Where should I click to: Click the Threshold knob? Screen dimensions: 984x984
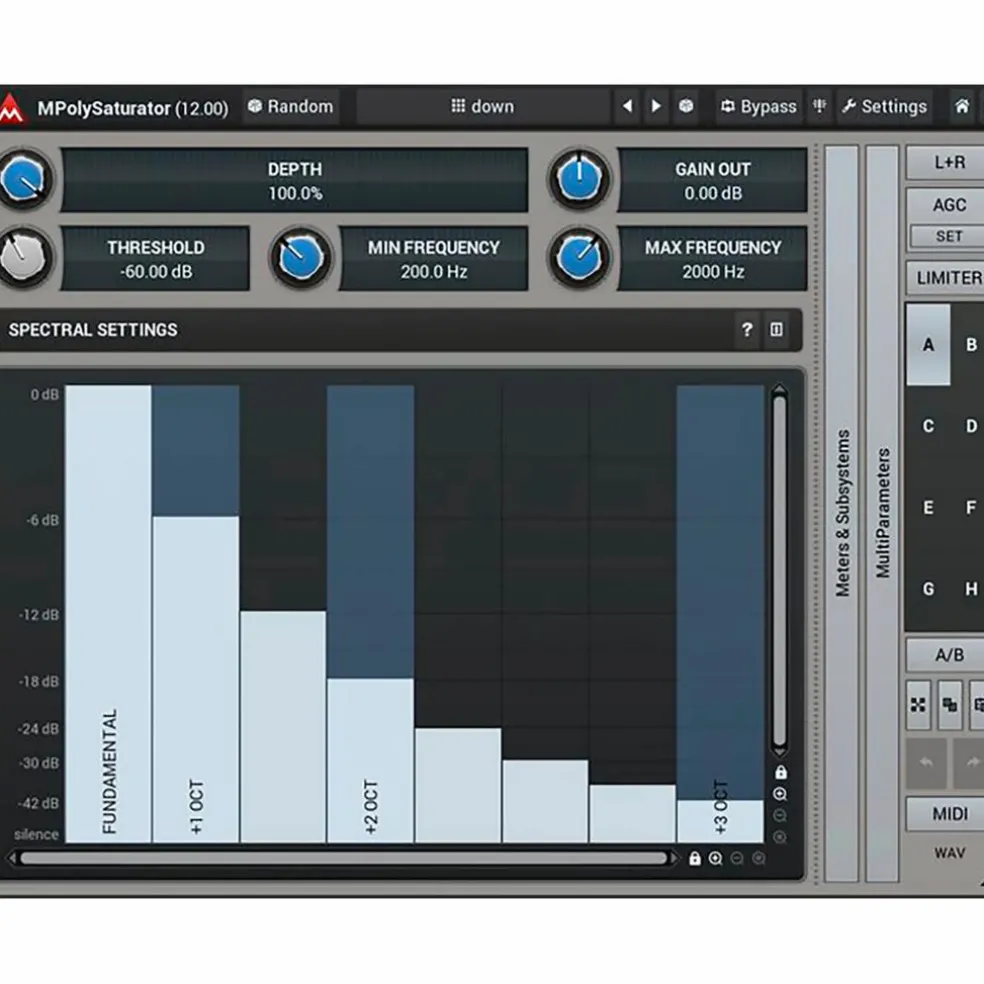coord(24,258)
